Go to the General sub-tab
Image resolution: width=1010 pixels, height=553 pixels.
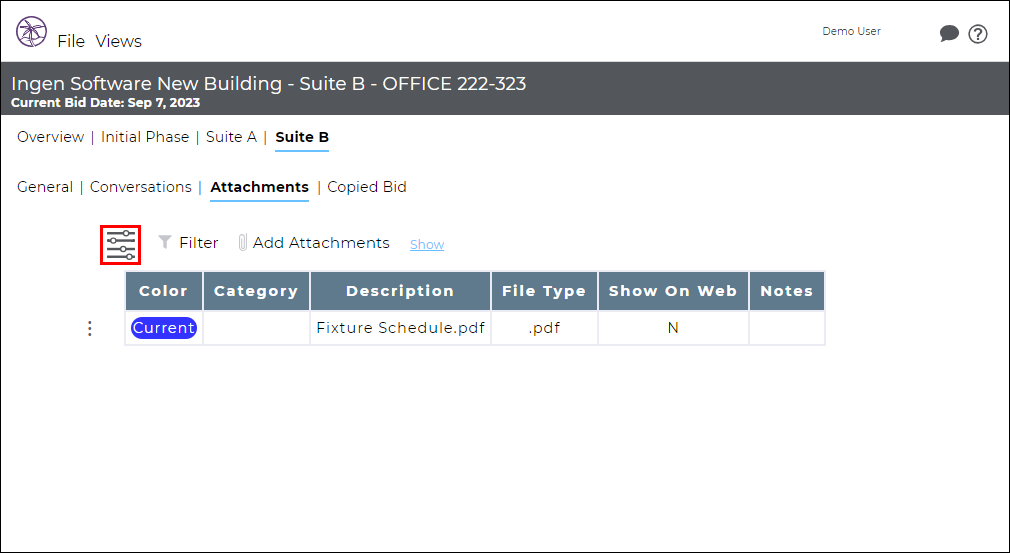[x=44, y=187]
